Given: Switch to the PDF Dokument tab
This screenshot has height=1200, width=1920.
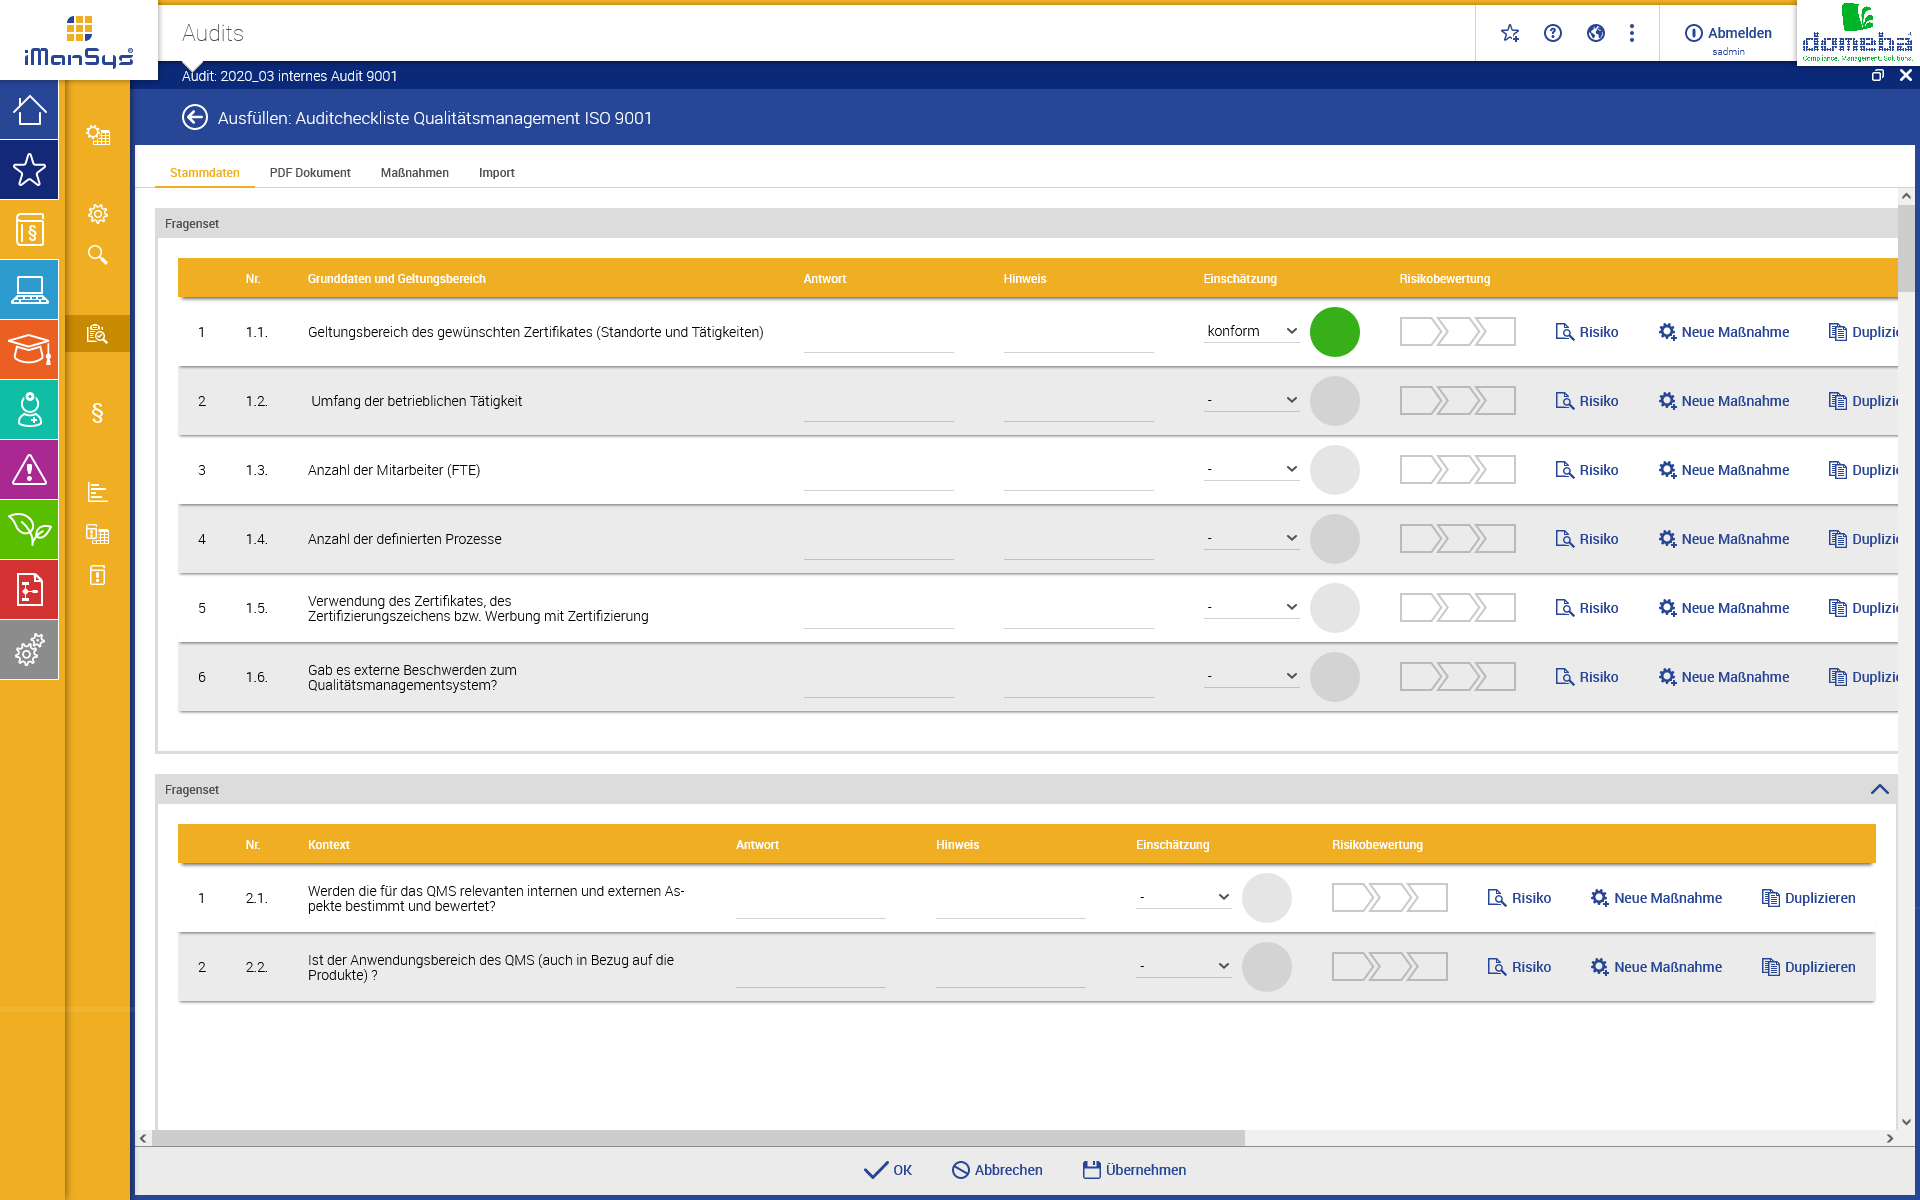Looking at the screenshot, I should pyautogui.click(x=310, y=172).
